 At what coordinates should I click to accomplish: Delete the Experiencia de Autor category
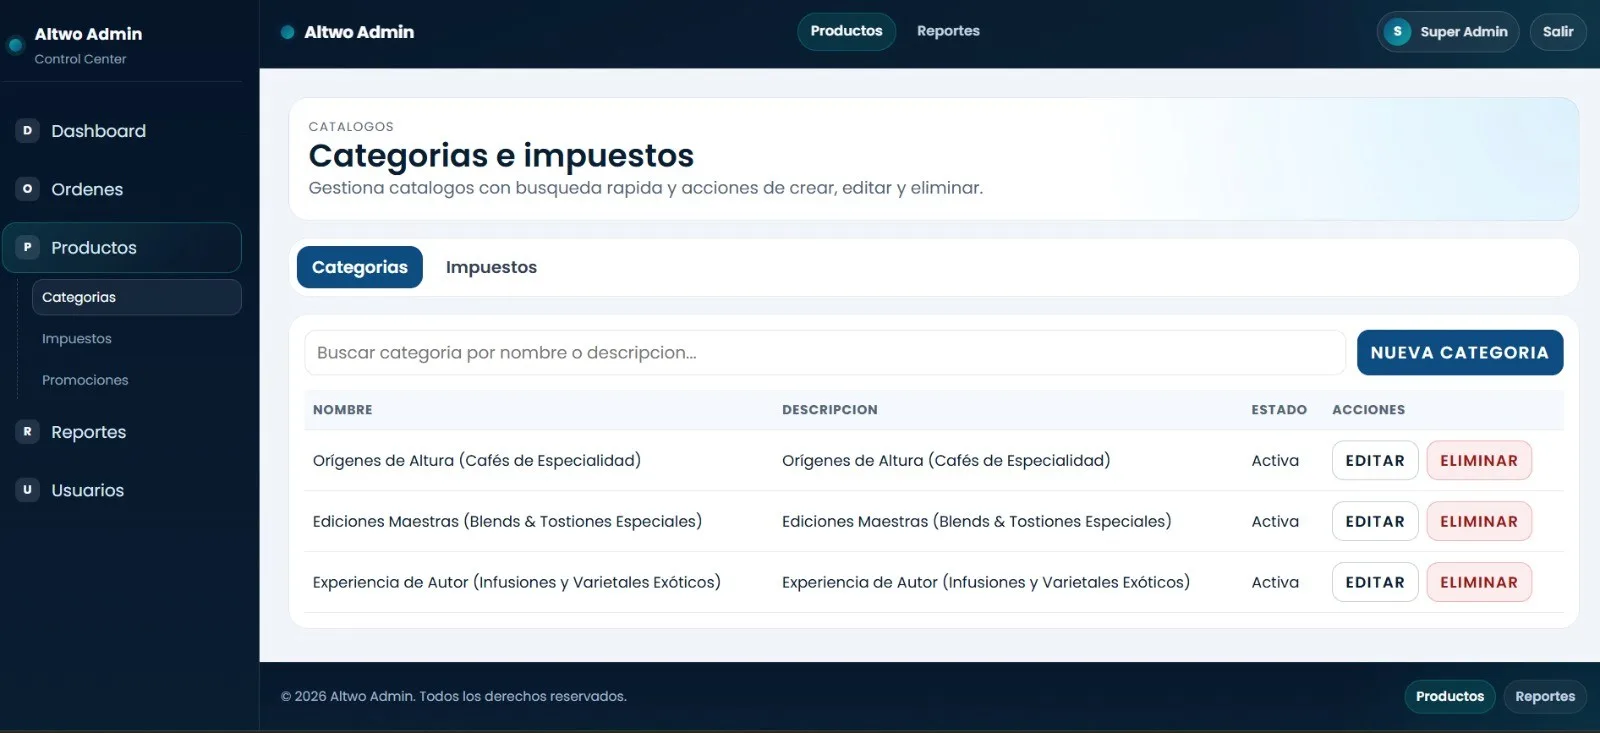coord(1479,583)
